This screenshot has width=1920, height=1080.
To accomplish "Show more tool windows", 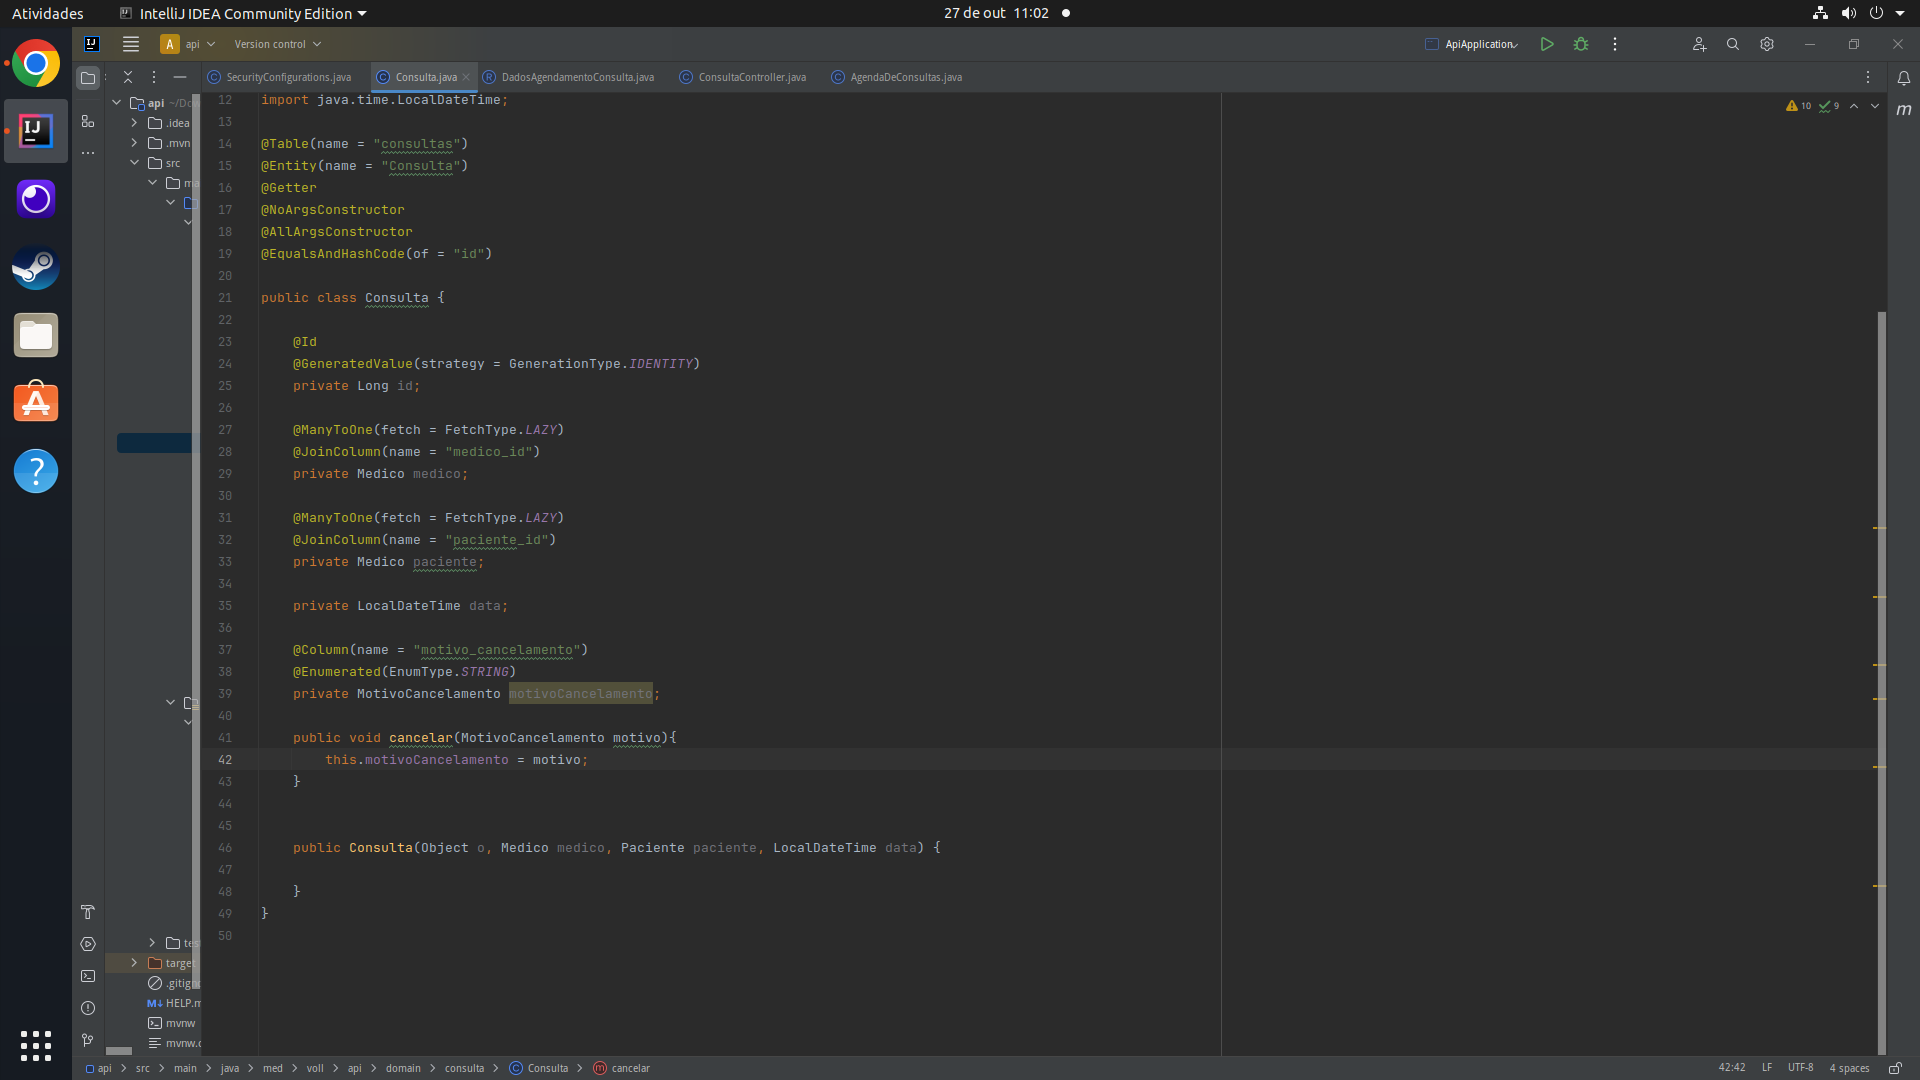I will tap(88, 153).
